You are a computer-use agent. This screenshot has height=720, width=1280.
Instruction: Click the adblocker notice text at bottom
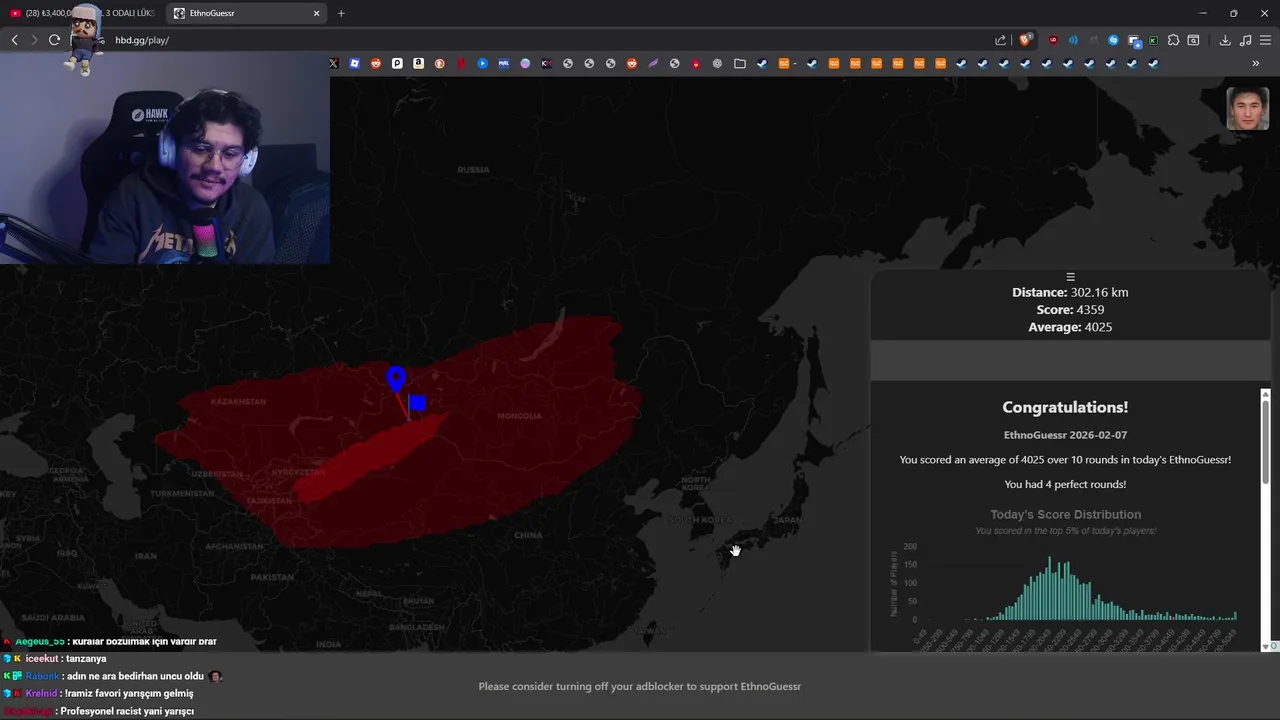[x=640, y=686]
